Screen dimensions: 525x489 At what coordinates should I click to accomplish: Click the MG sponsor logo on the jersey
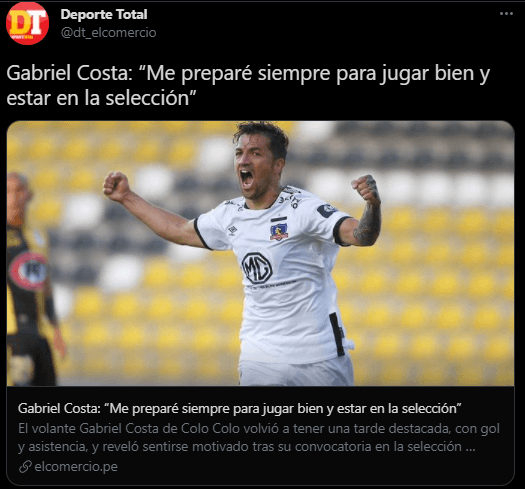(257, 268)
